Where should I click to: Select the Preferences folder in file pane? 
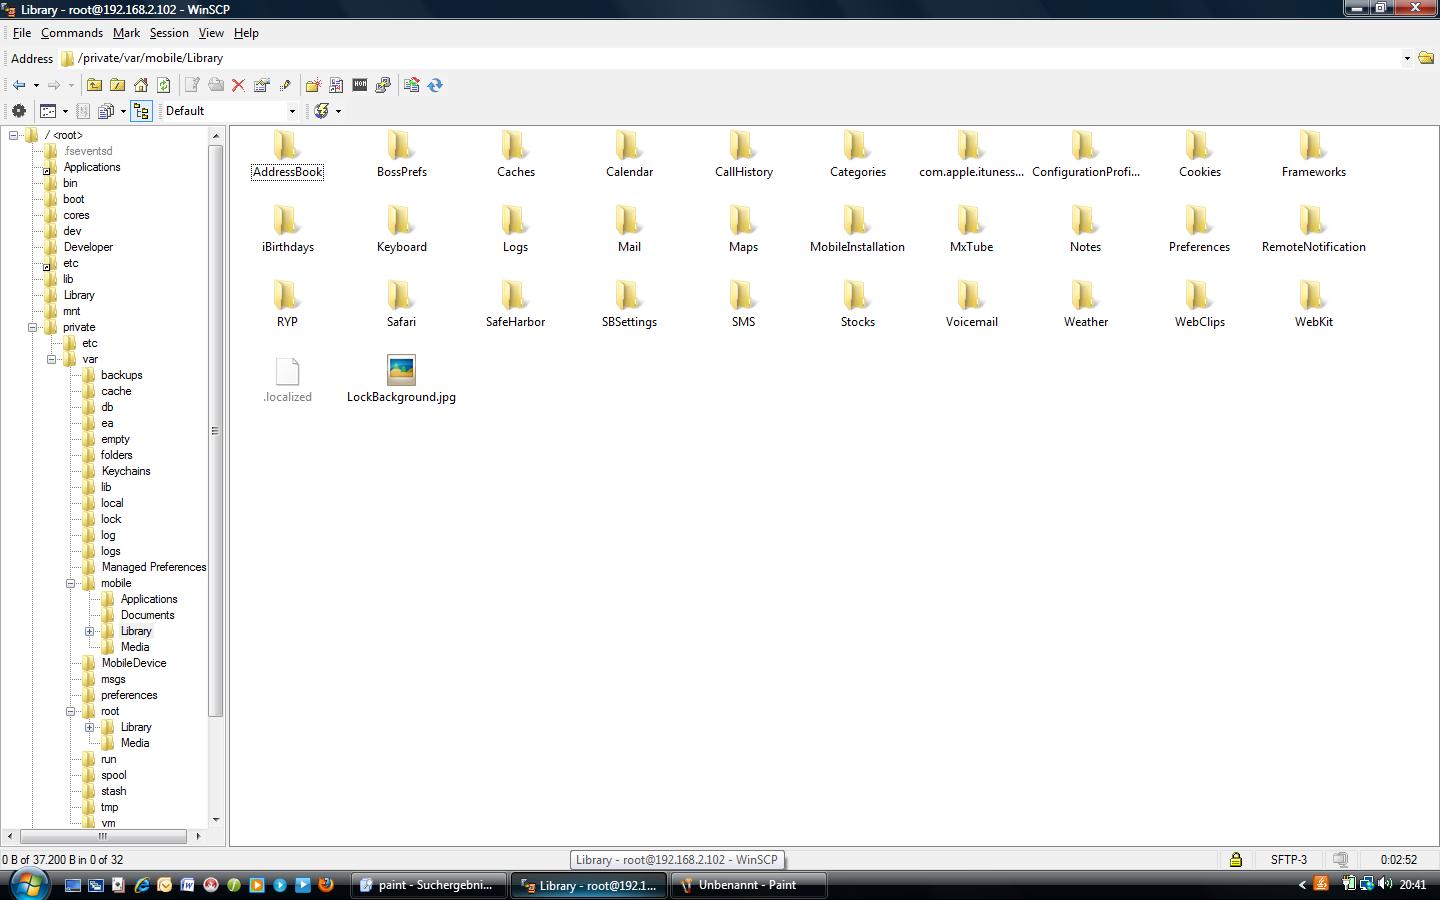(1199, 229)
